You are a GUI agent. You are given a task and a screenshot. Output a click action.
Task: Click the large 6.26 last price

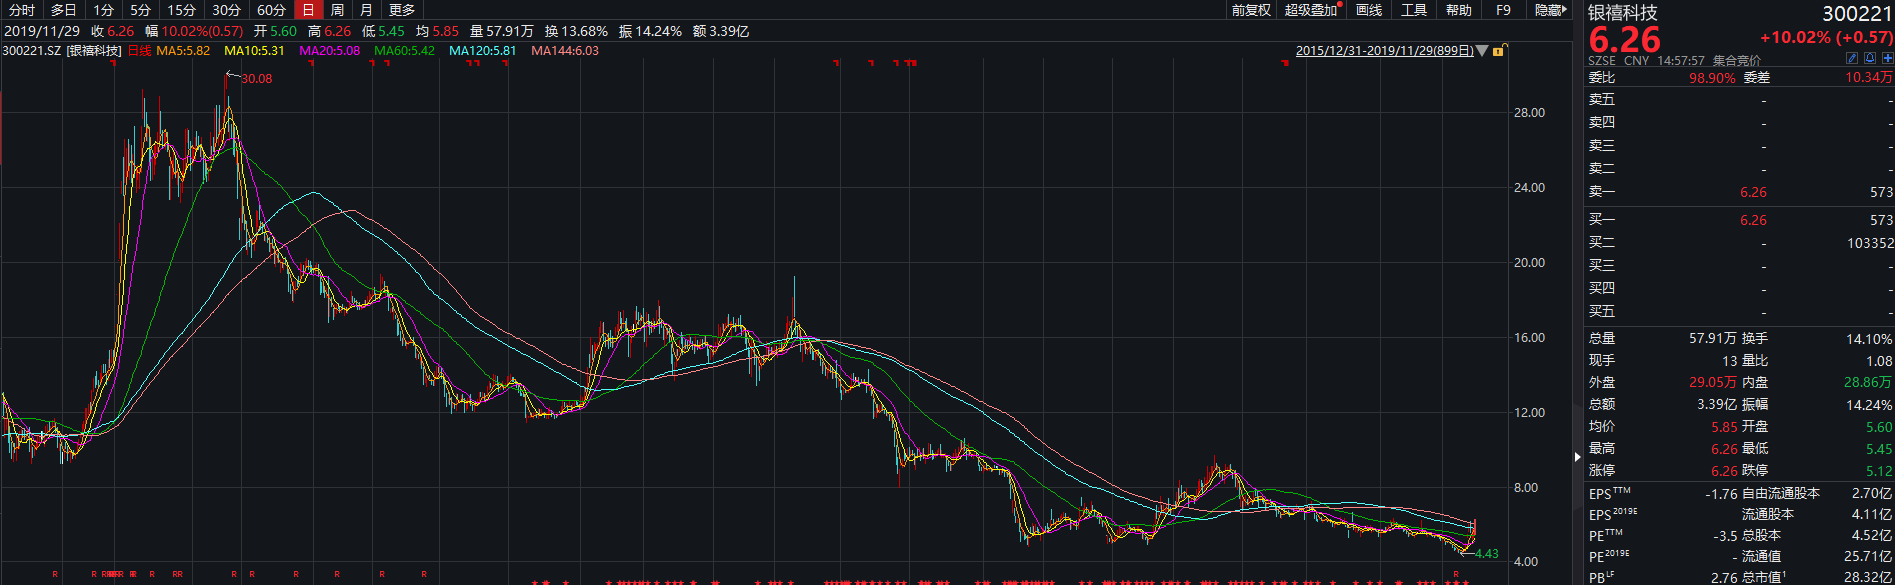[x=1625, y=39]
